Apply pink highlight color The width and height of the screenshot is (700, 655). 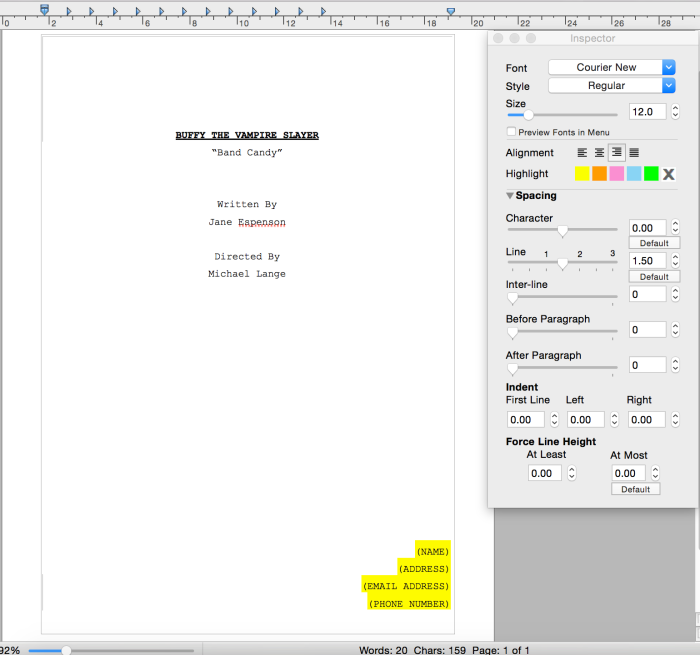tap(617, 174)
